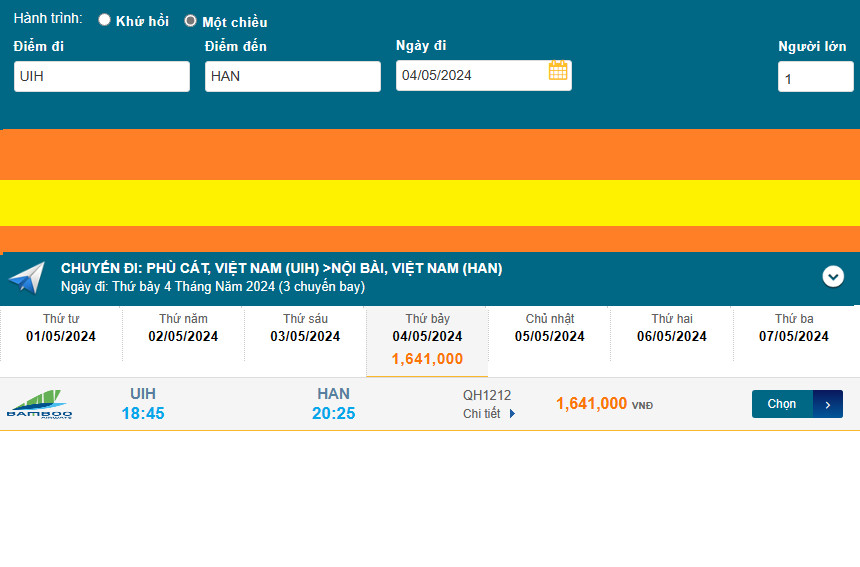Click the Ngày đi date input field
Screen dimensions: 860x567
470,75
